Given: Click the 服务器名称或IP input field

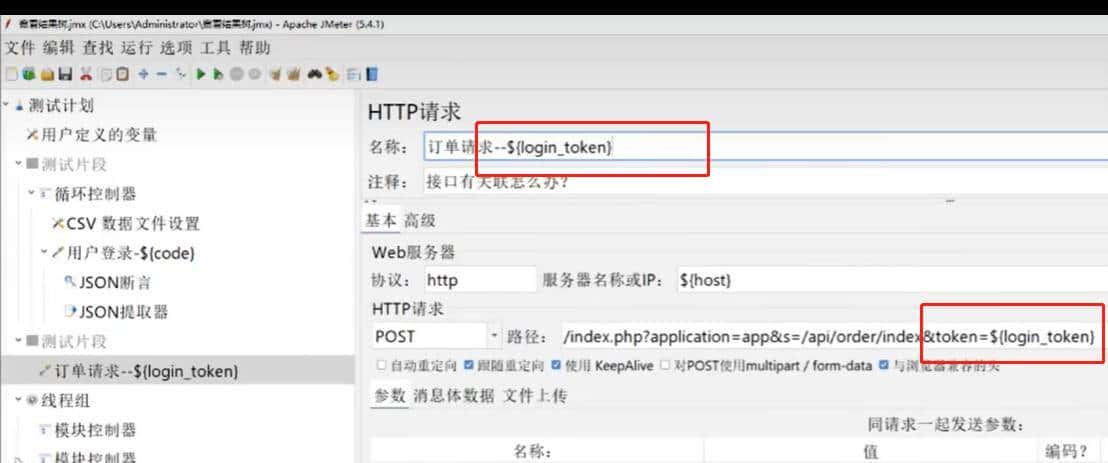Looking at the screenshot, I should coord(890,280).
